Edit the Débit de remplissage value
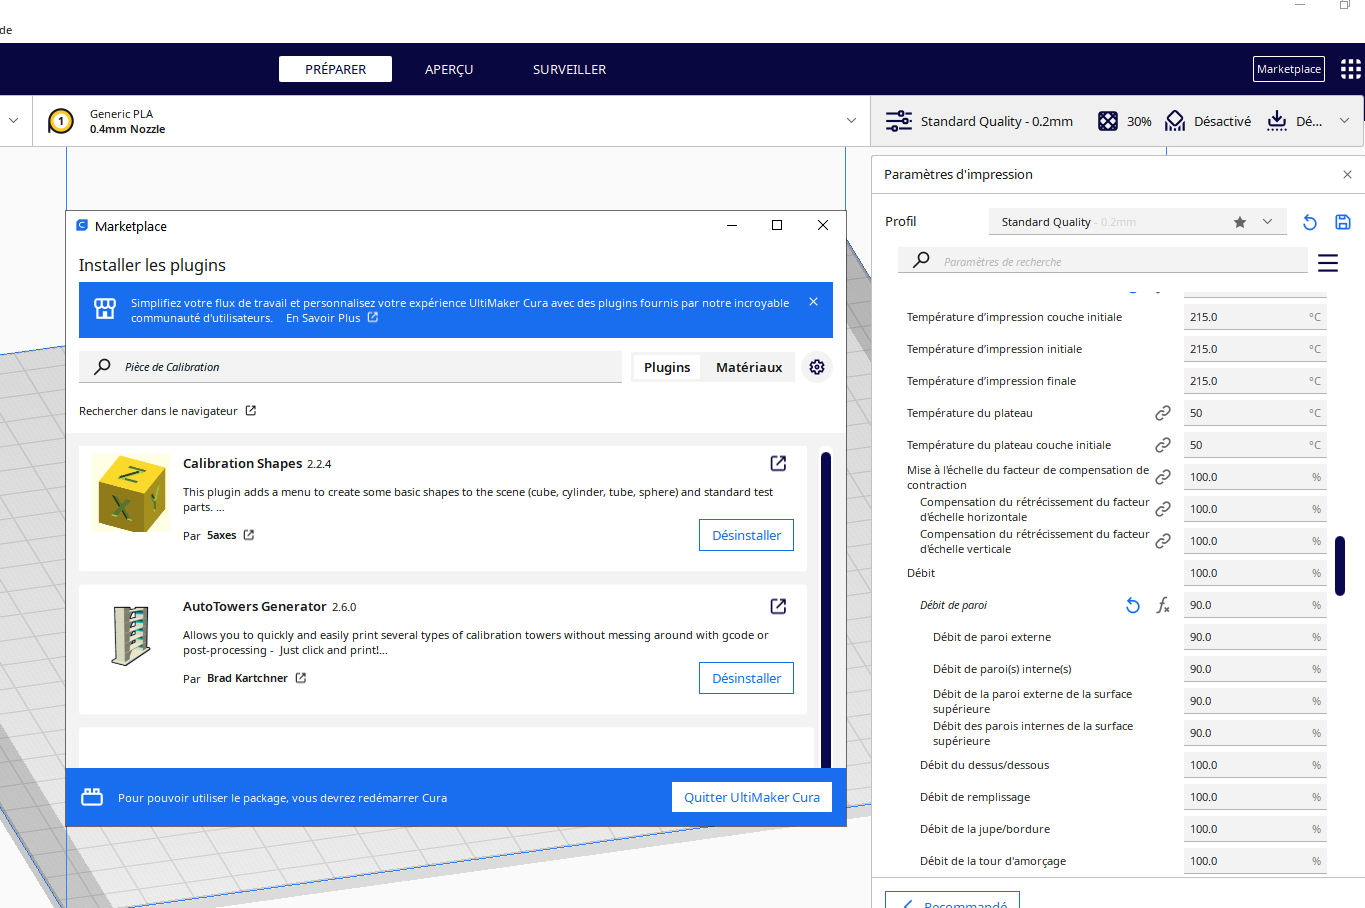 pos(1255,797)
